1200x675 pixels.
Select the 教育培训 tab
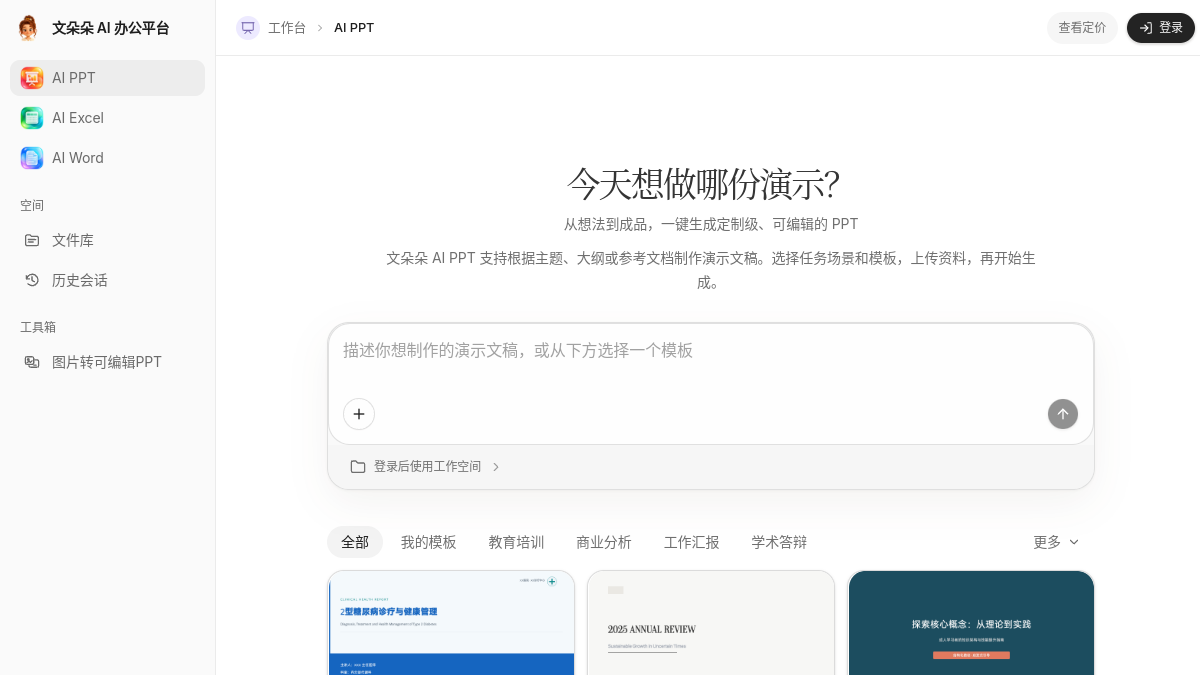point(516,542)
